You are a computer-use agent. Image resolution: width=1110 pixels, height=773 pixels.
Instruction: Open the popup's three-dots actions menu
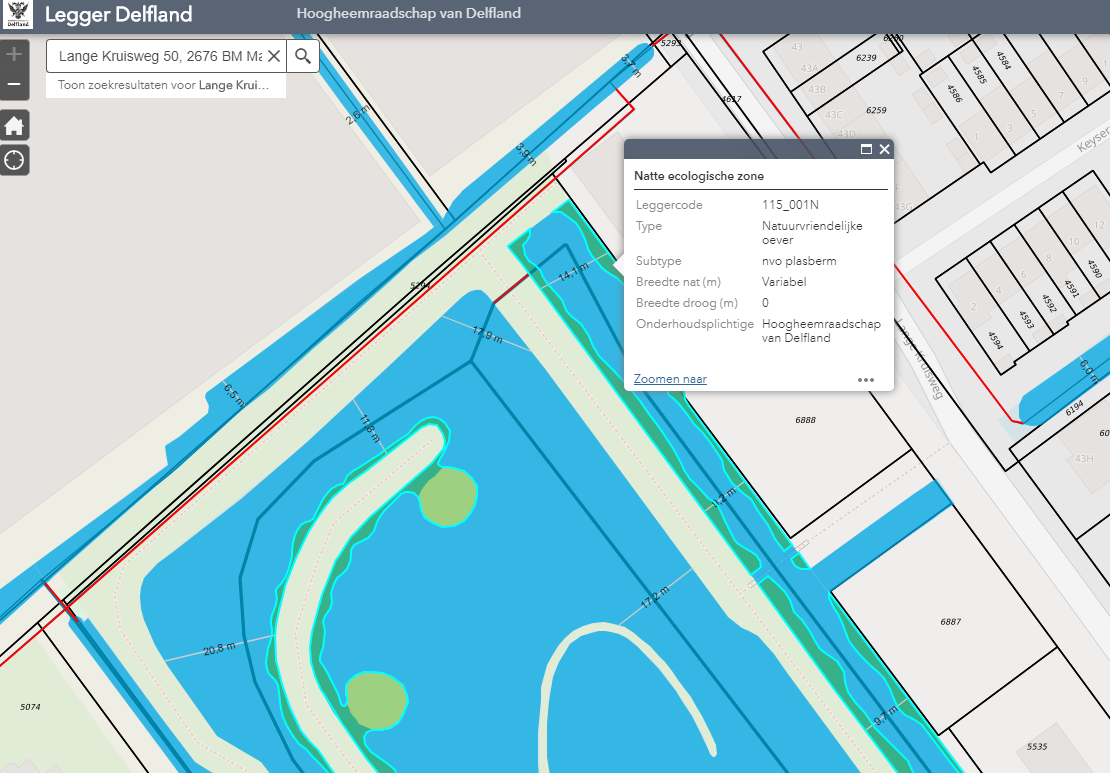(x=866, y=380)
